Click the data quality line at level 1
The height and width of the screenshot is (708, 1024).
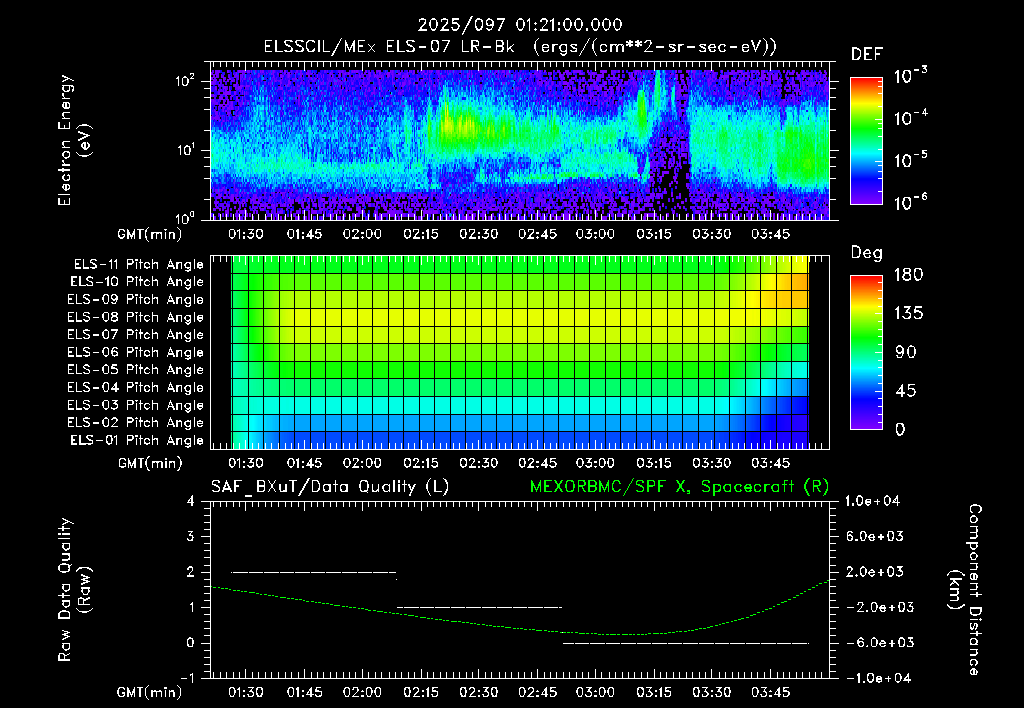[x=479, y=607]
